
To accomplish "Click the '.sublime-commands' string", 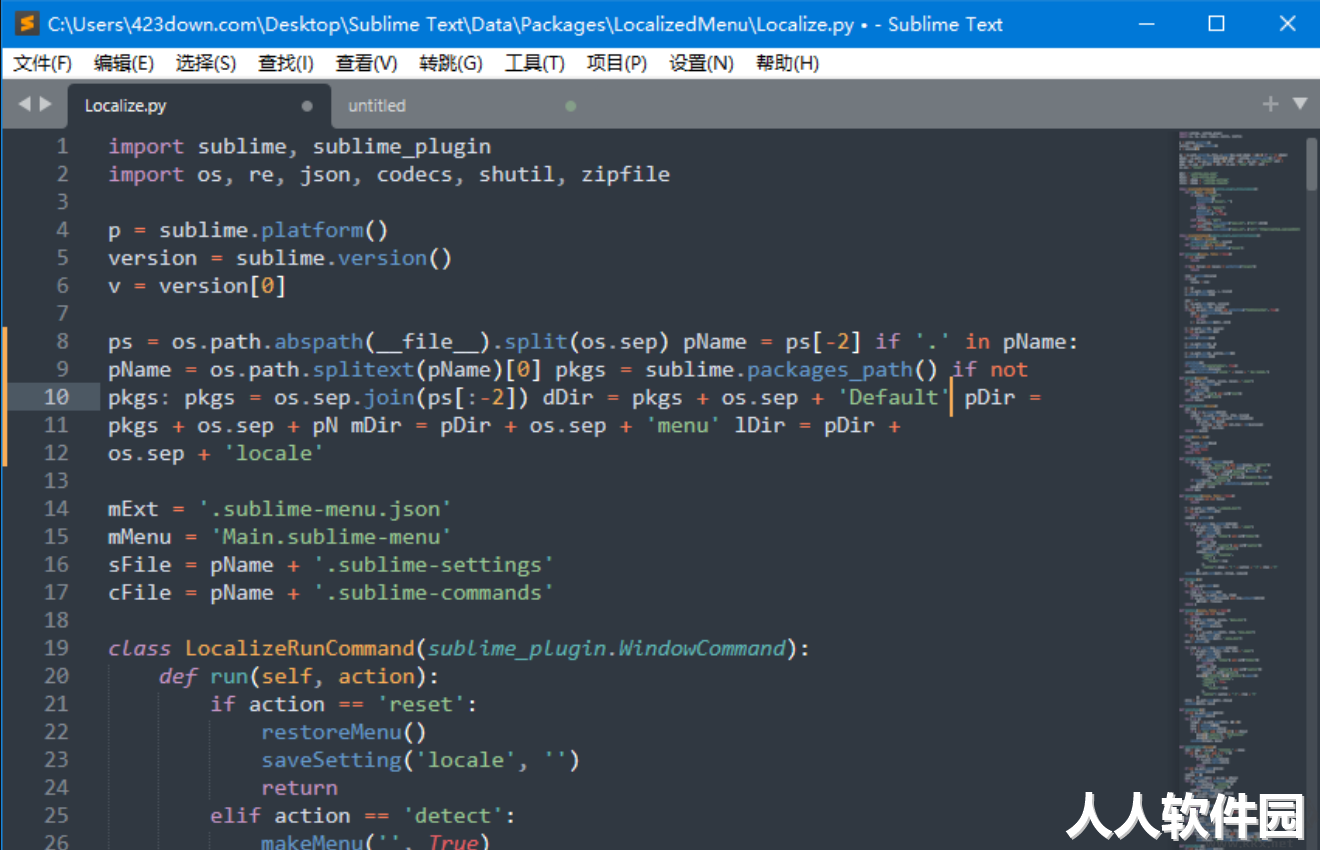I will click(434, 593).
